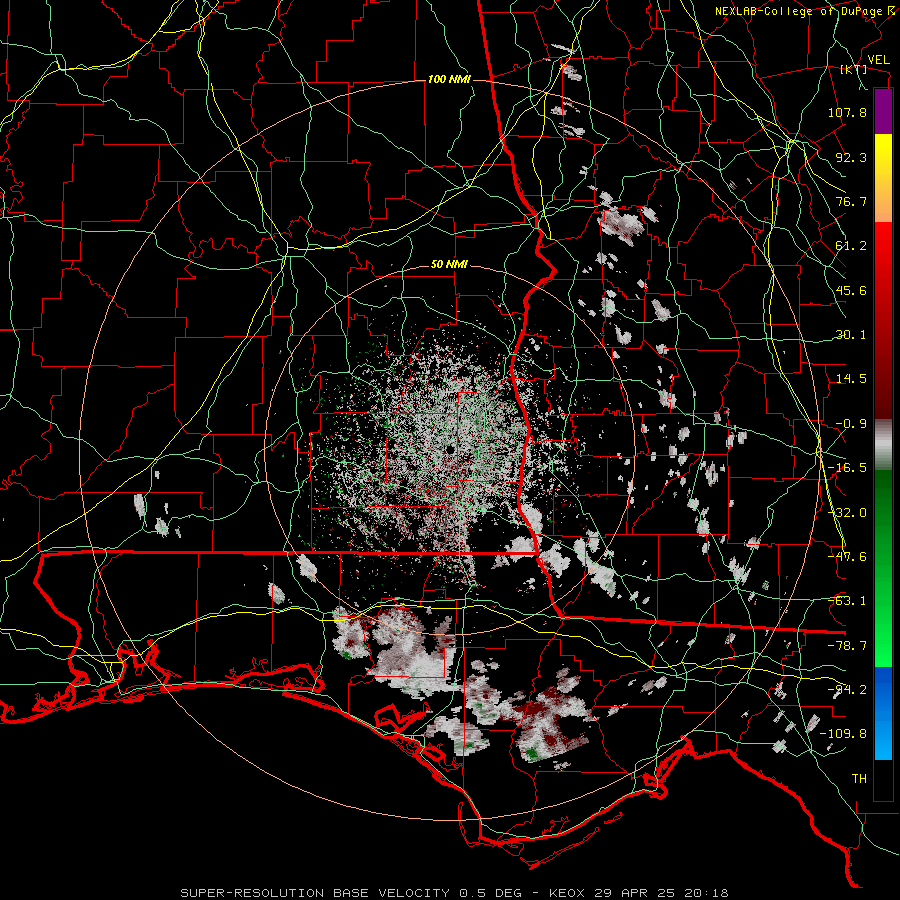Click the 107.8 velocity scale value
Image resolution: width=900 pixels, height=900 pixels.
tap(847, 112)
